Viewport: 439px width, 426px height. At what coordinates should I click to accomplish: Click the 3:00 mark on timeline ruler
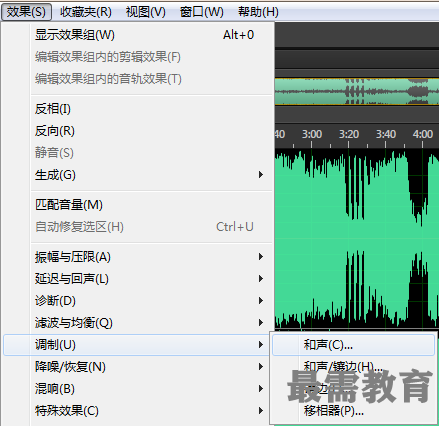coord(312,134)
